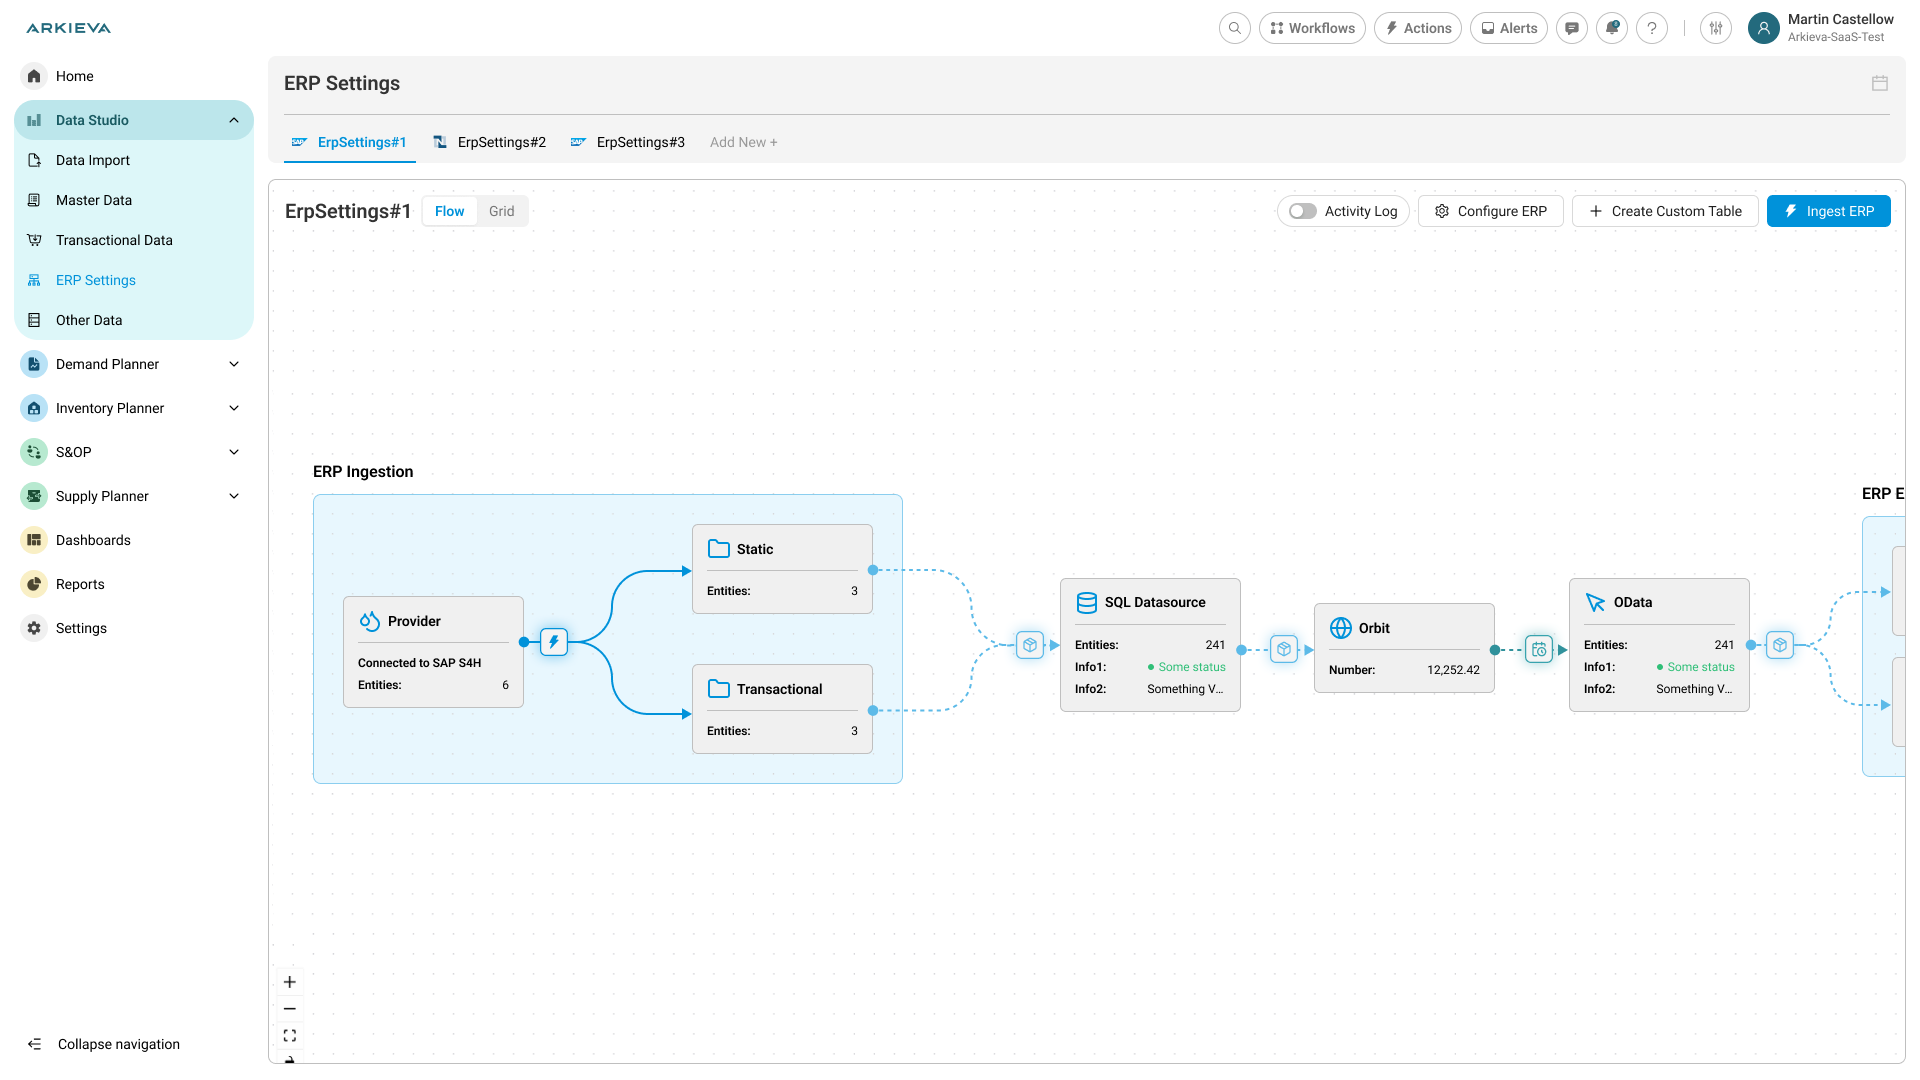Click the Create Custom Table button
The height and width of the screenshot is (1080, 1920).
(x=1665, y=211)
